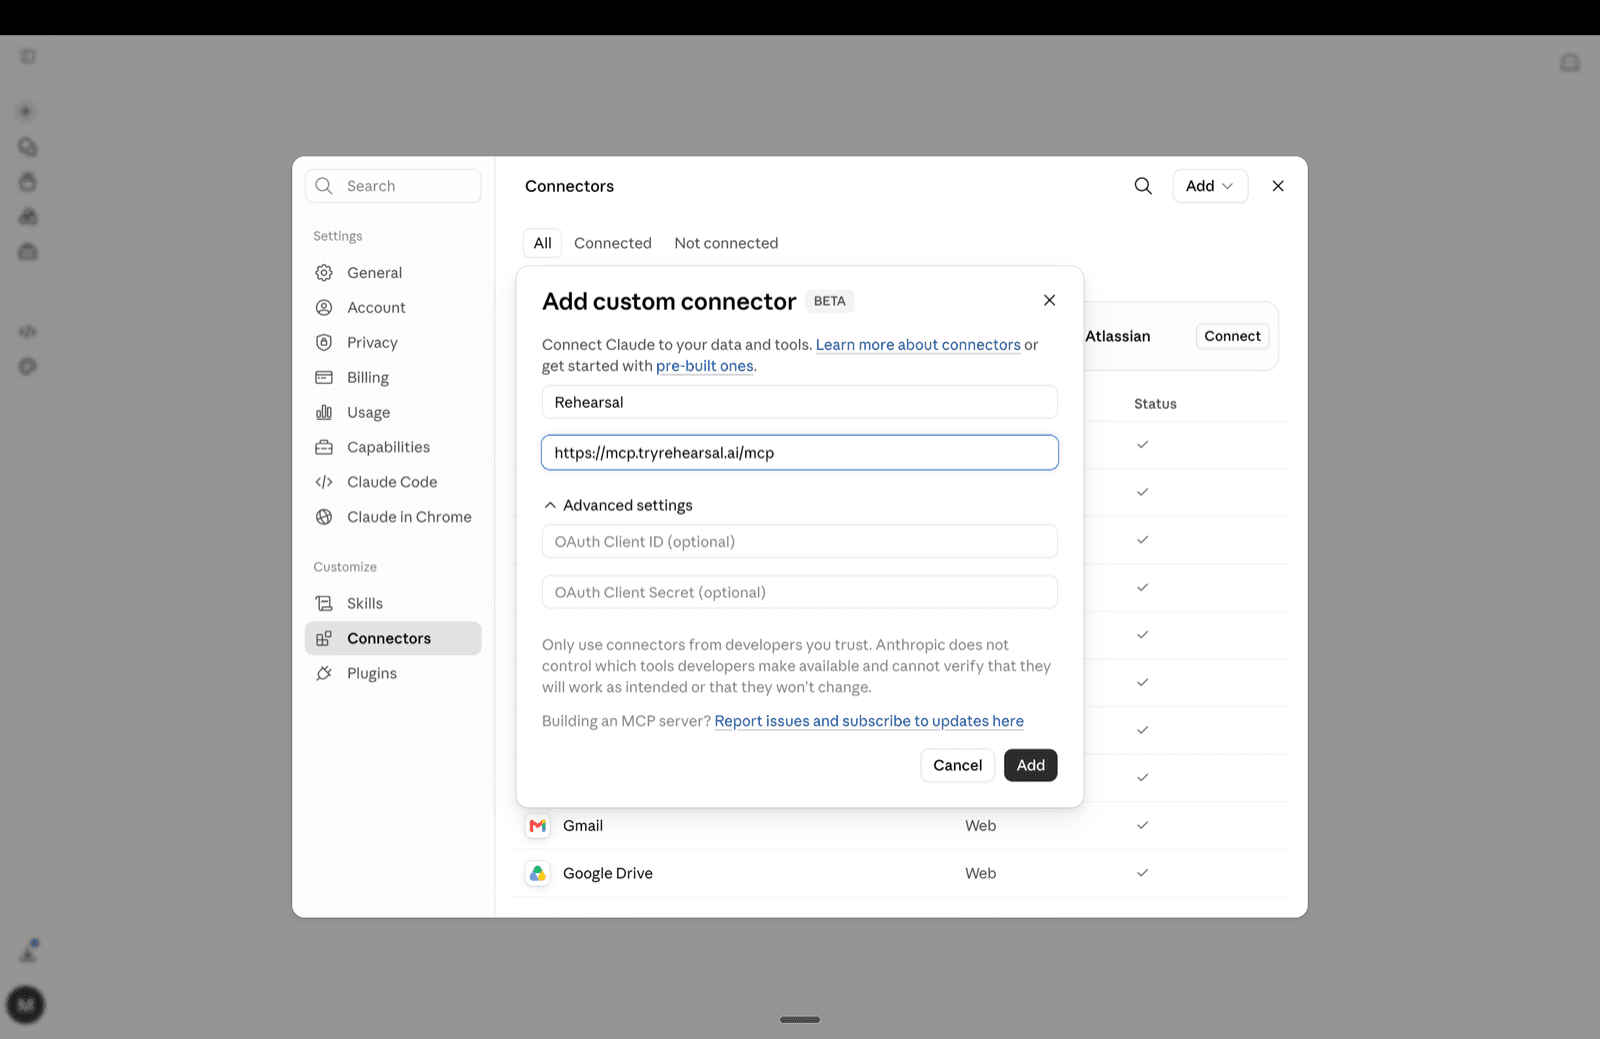Click the Chrome icon beside Claude in Chrome
1600x1039 pixels.
(324, 517)
